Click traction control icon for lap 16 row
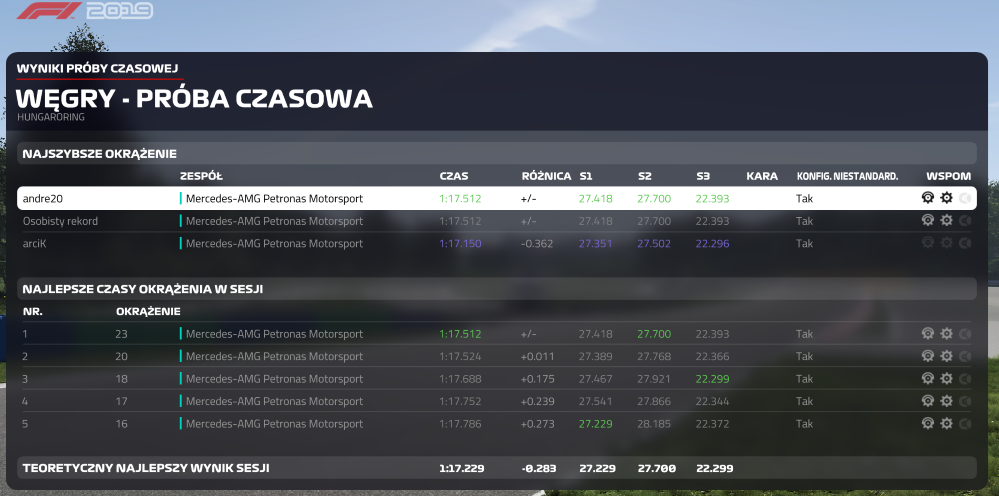Image resolution: width=999 pixels, height=496 pixels. (x=928, y=423)
